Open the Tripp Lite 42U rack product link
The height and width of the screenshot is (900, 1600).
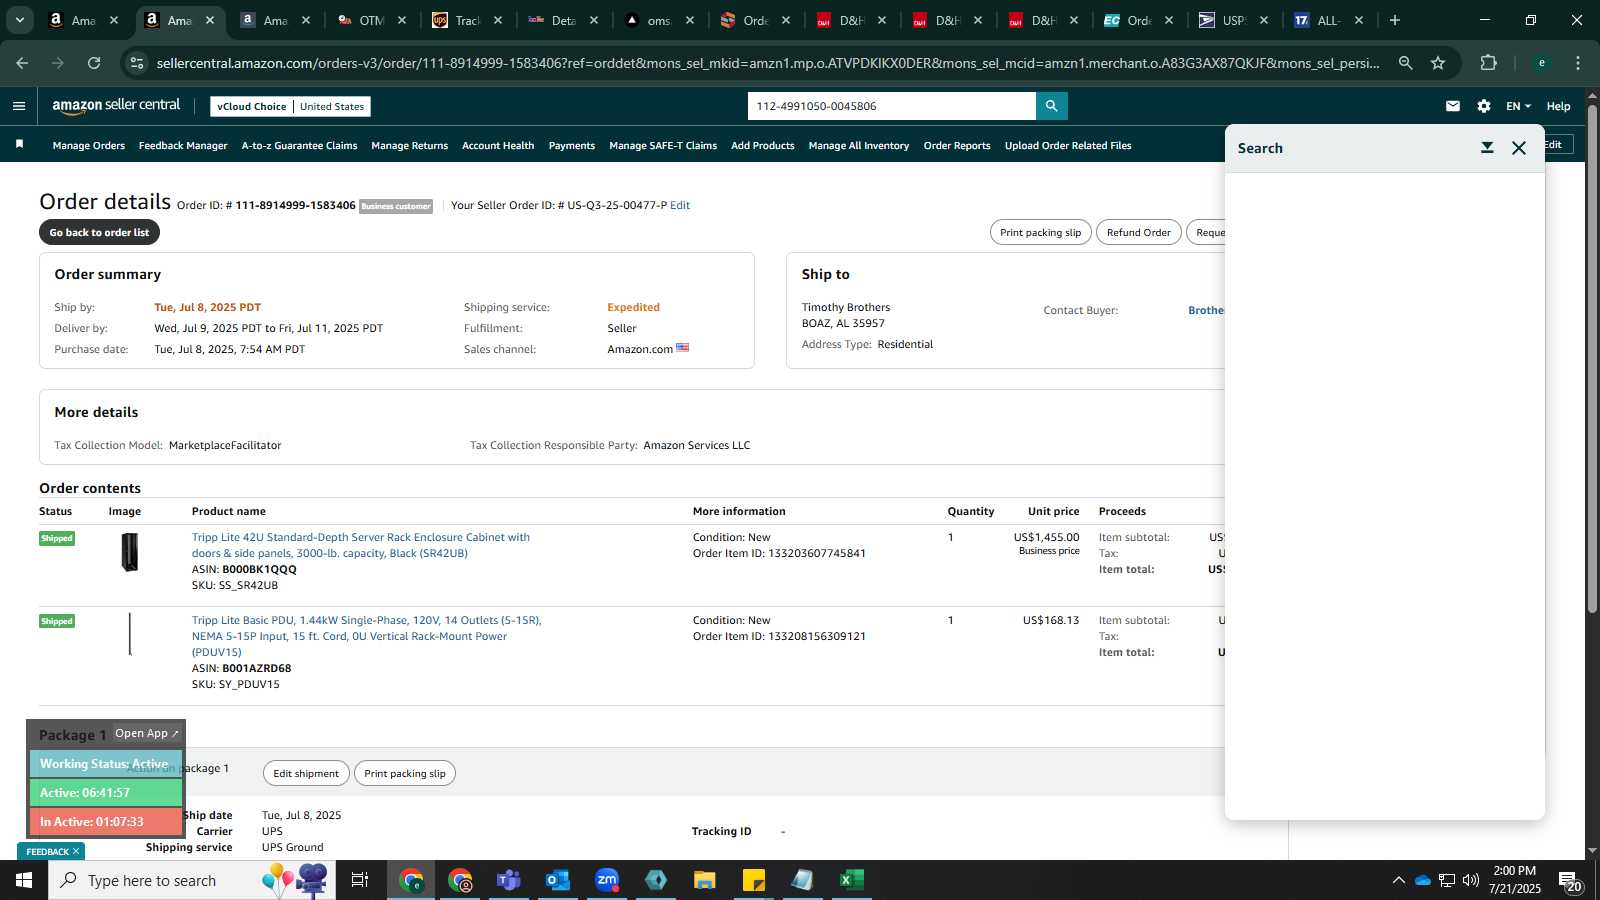click(361, 545)
